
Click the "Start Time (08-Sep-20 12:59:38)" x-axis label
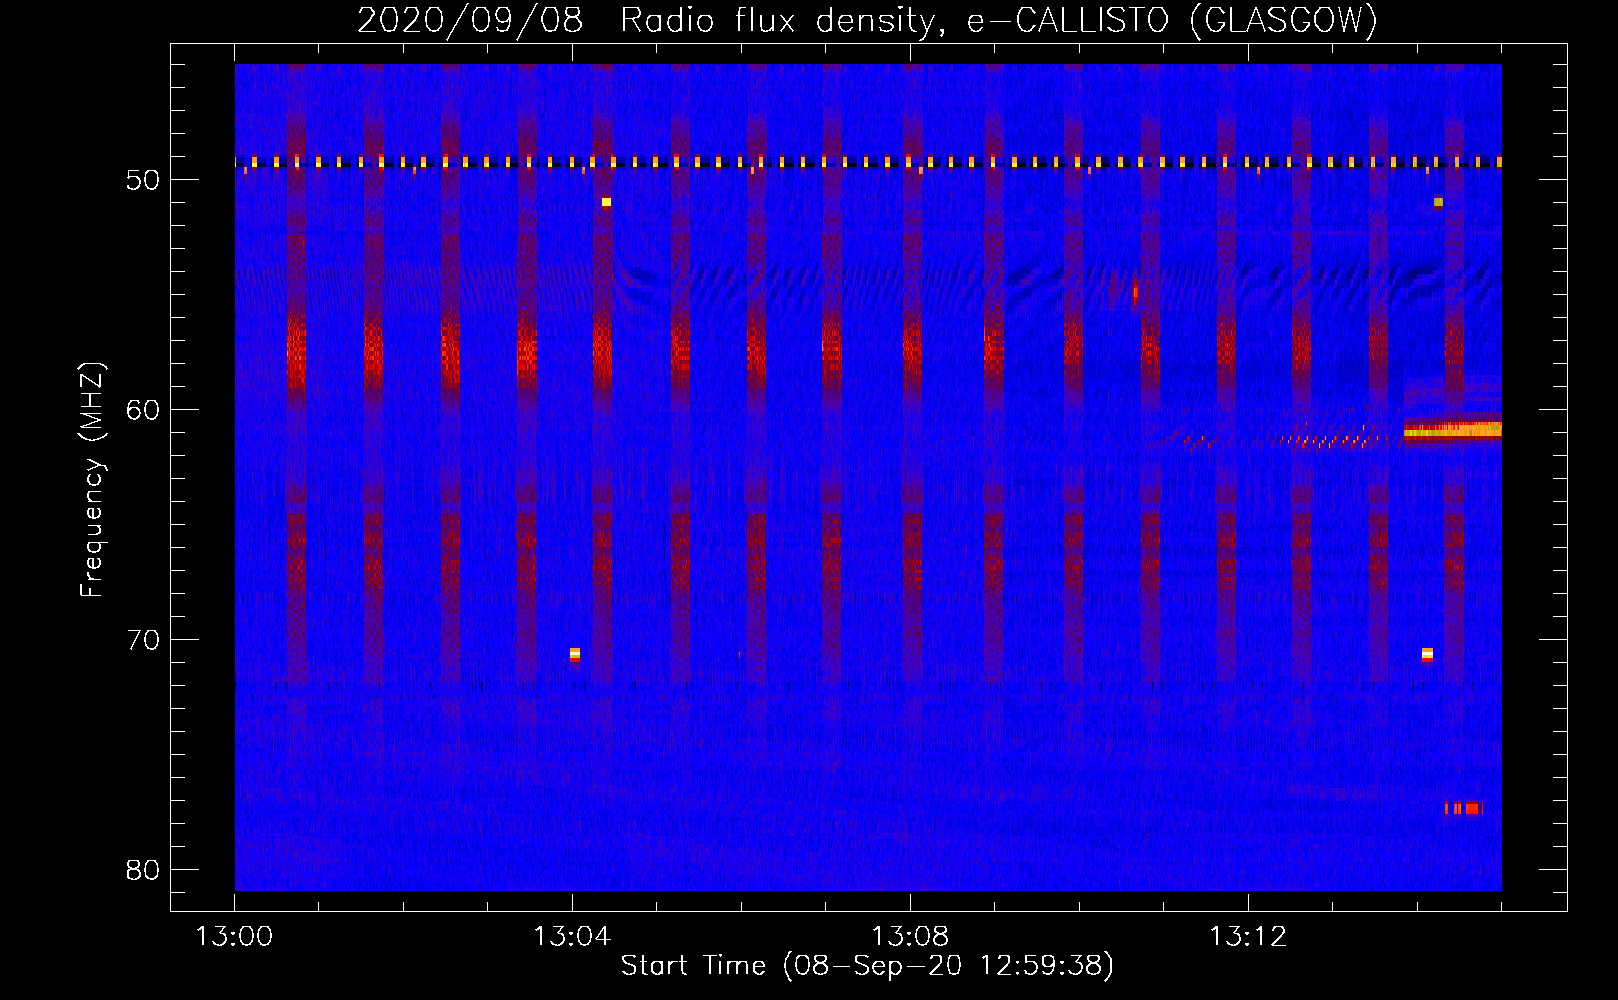tap(867, 966)
